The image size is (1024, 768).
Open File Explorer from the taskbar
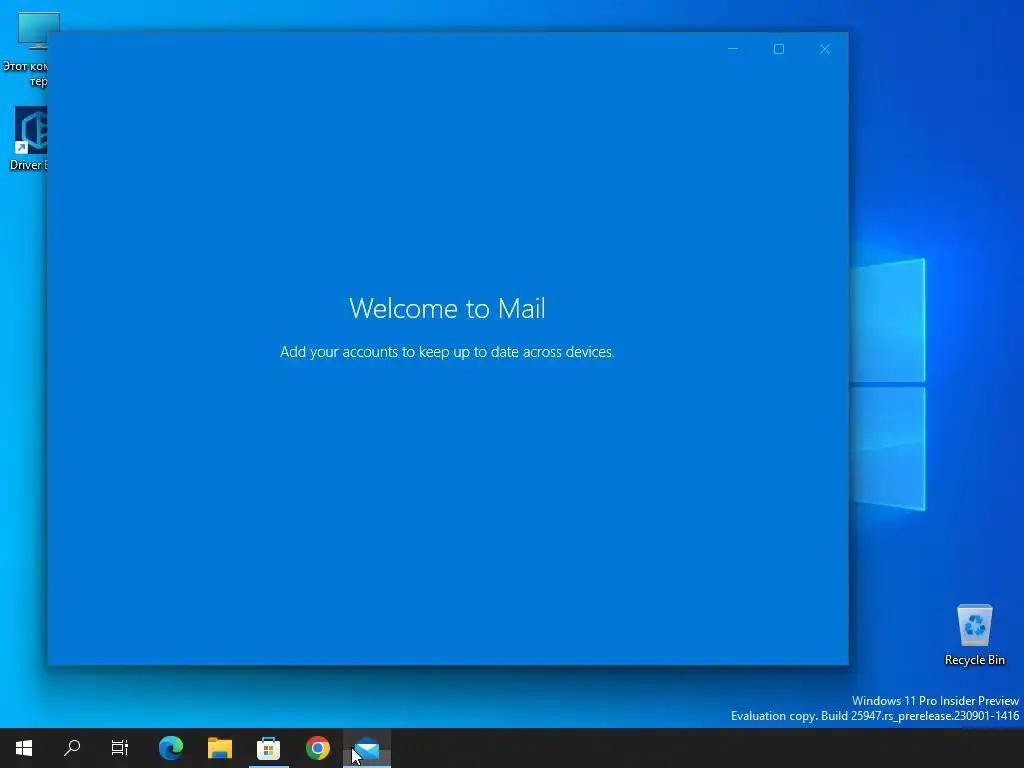click(220, 748)
